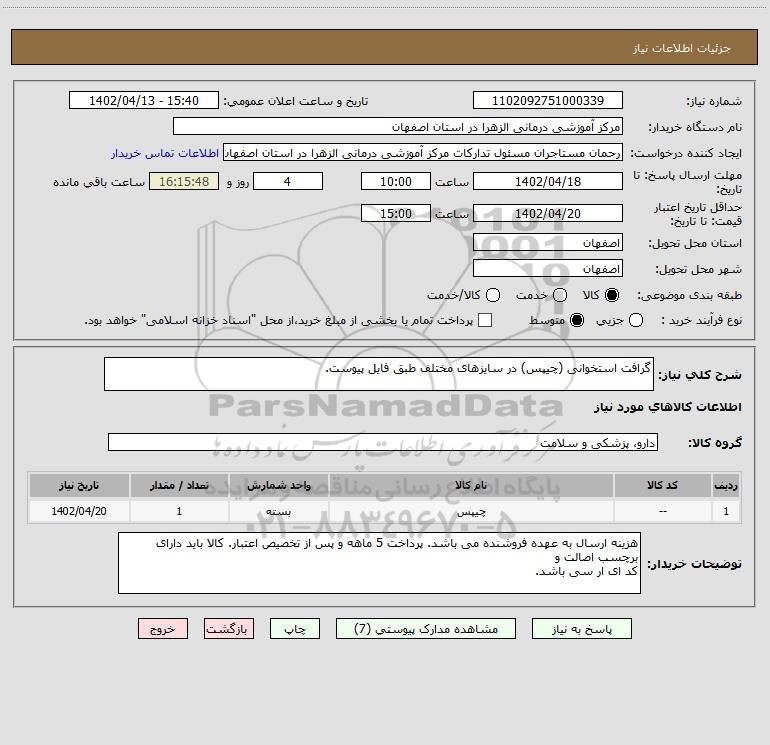Open مشاهده مدارک پیوستی (7) button
This screenshot has width=770, height=745.
426,629
